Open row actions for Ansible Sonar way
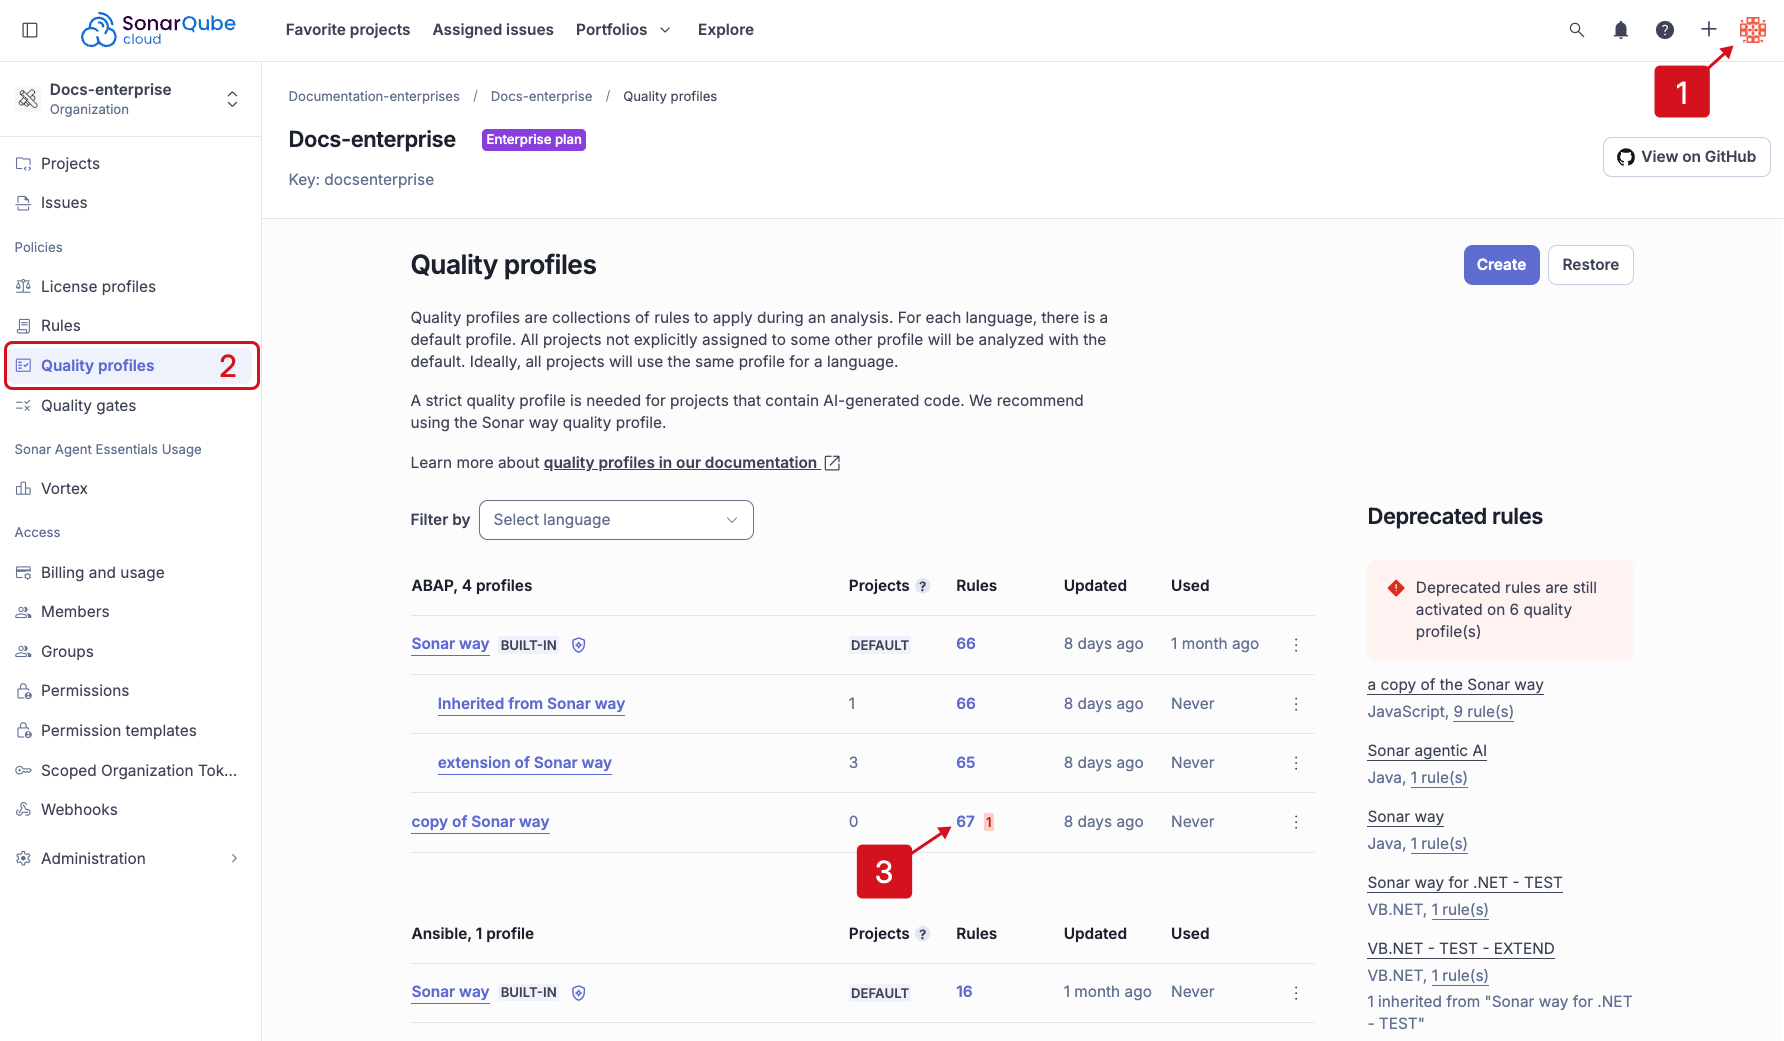Image resolution: width=1784 pixels, height=1041 pixels. click(x=1296, y=993)
